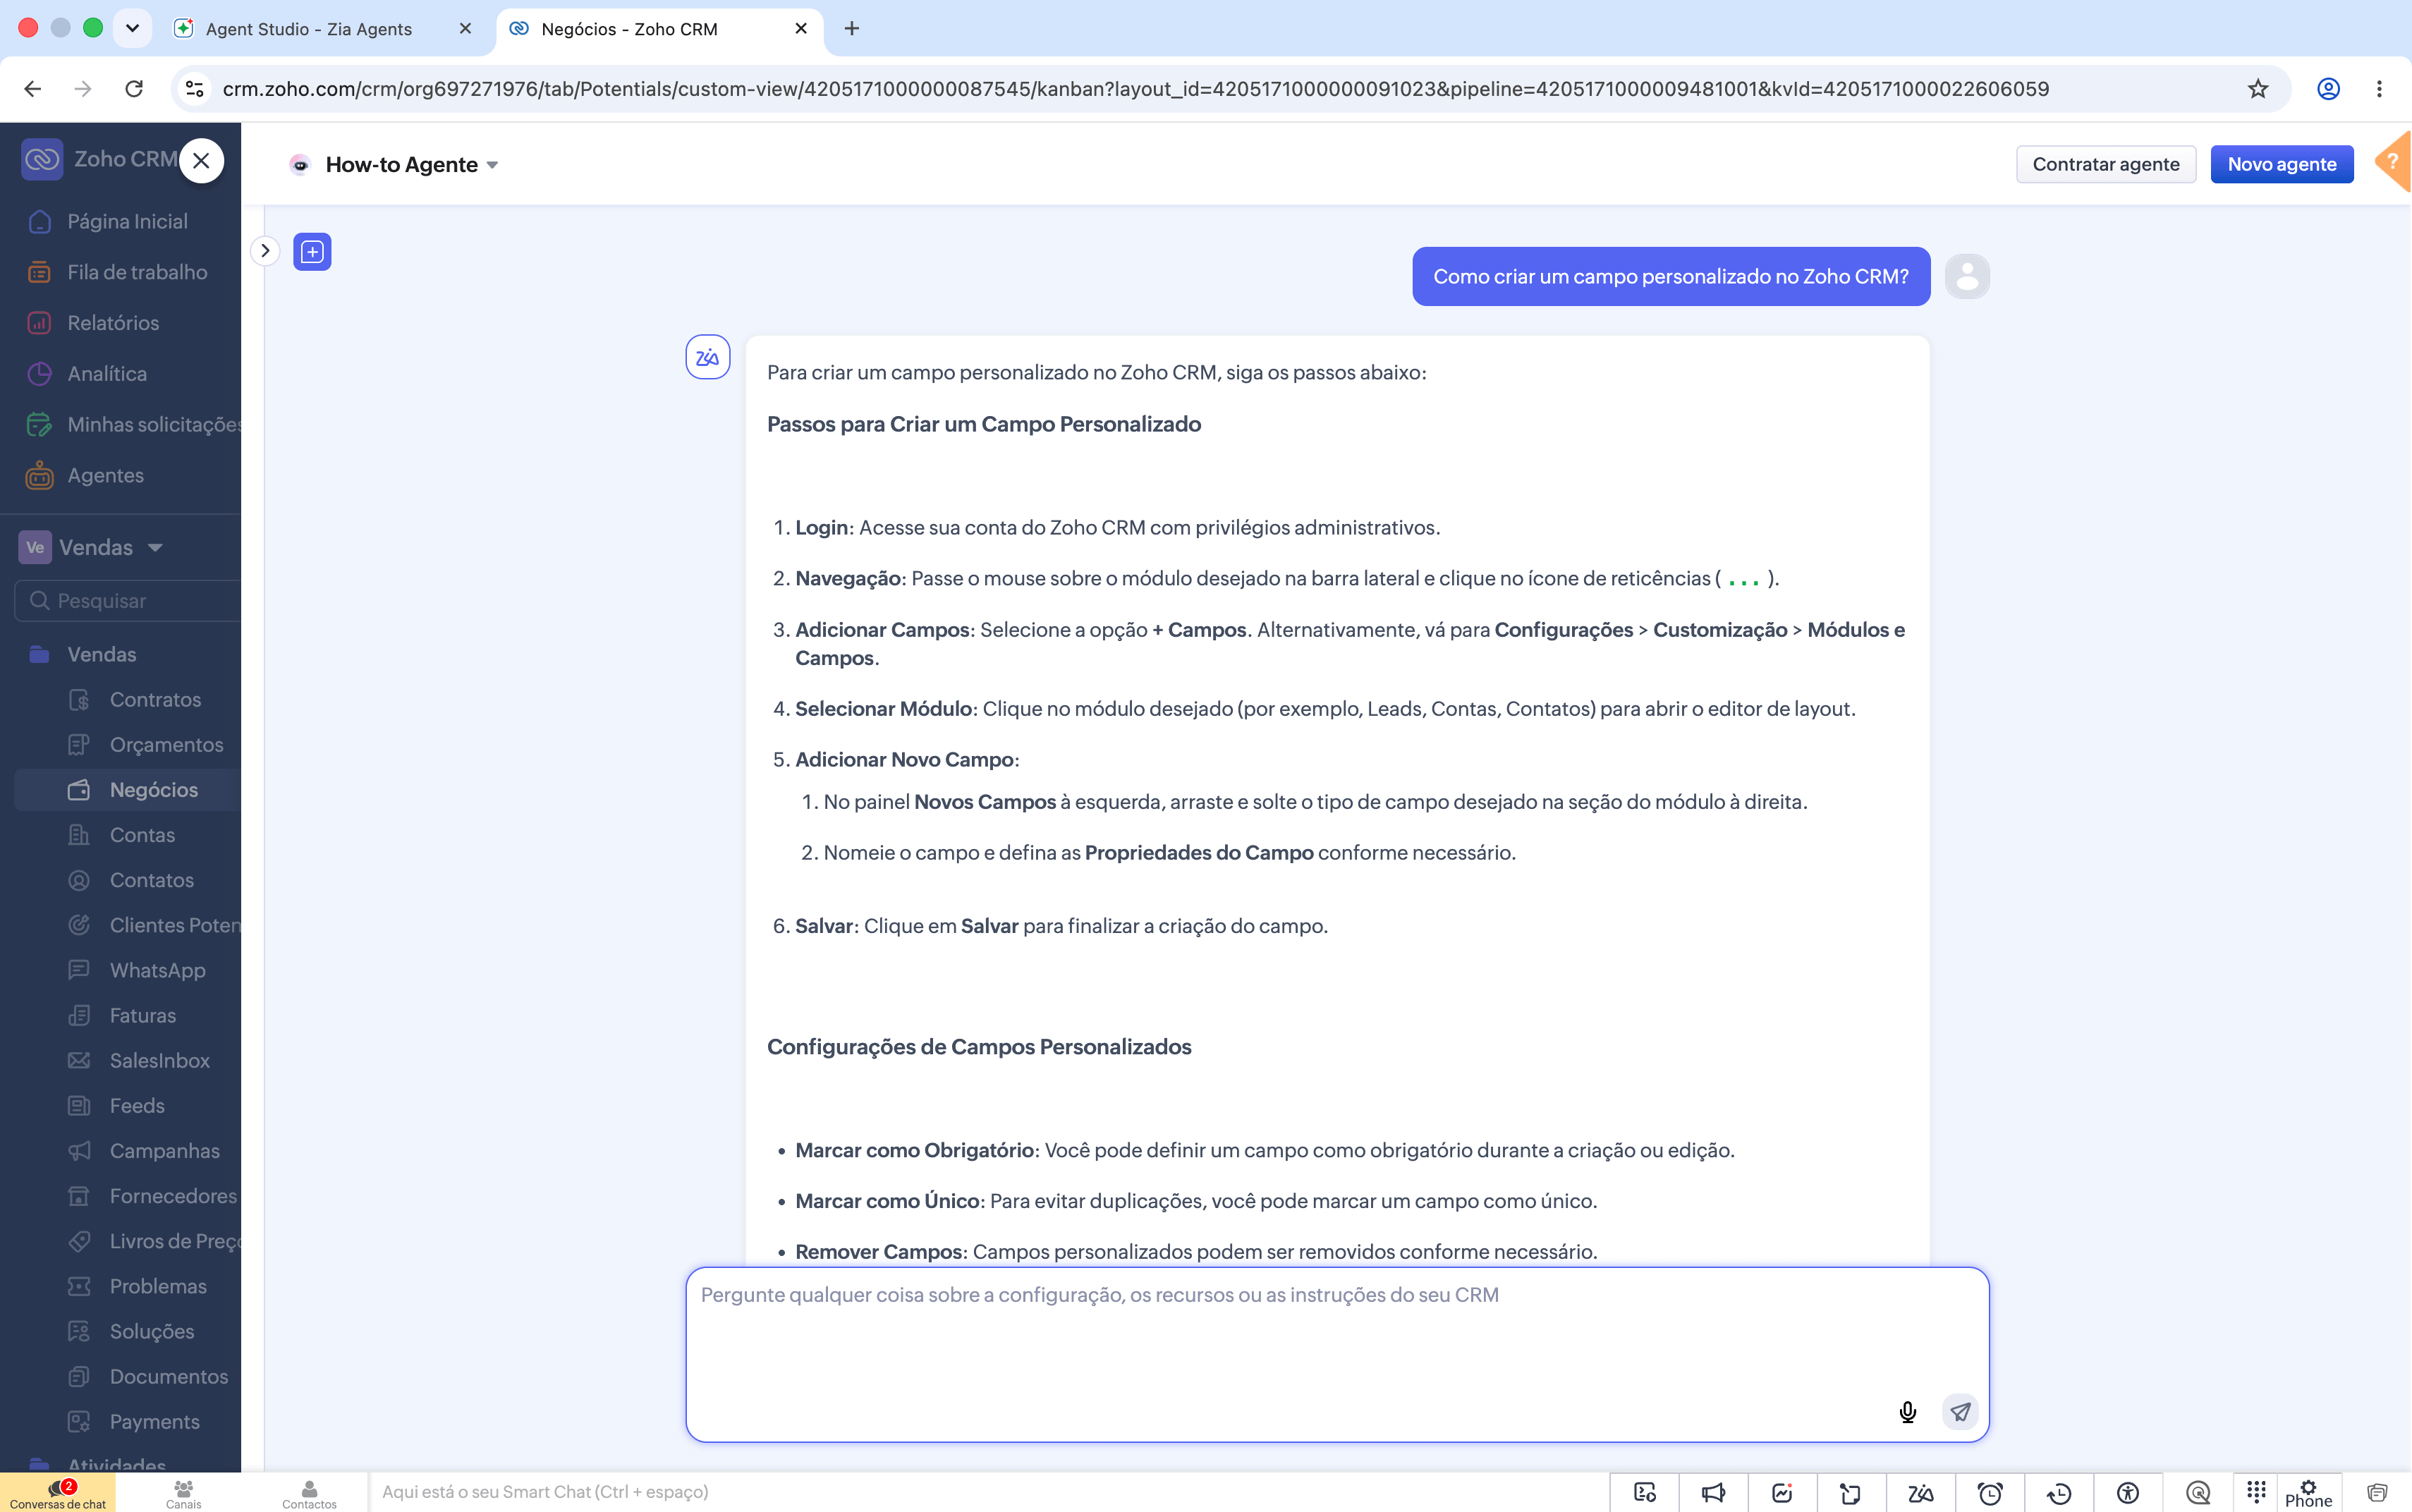This screenshot has height=1512, width=2412.
Task: Open the Contactos tab
Action: point(309,1493)
